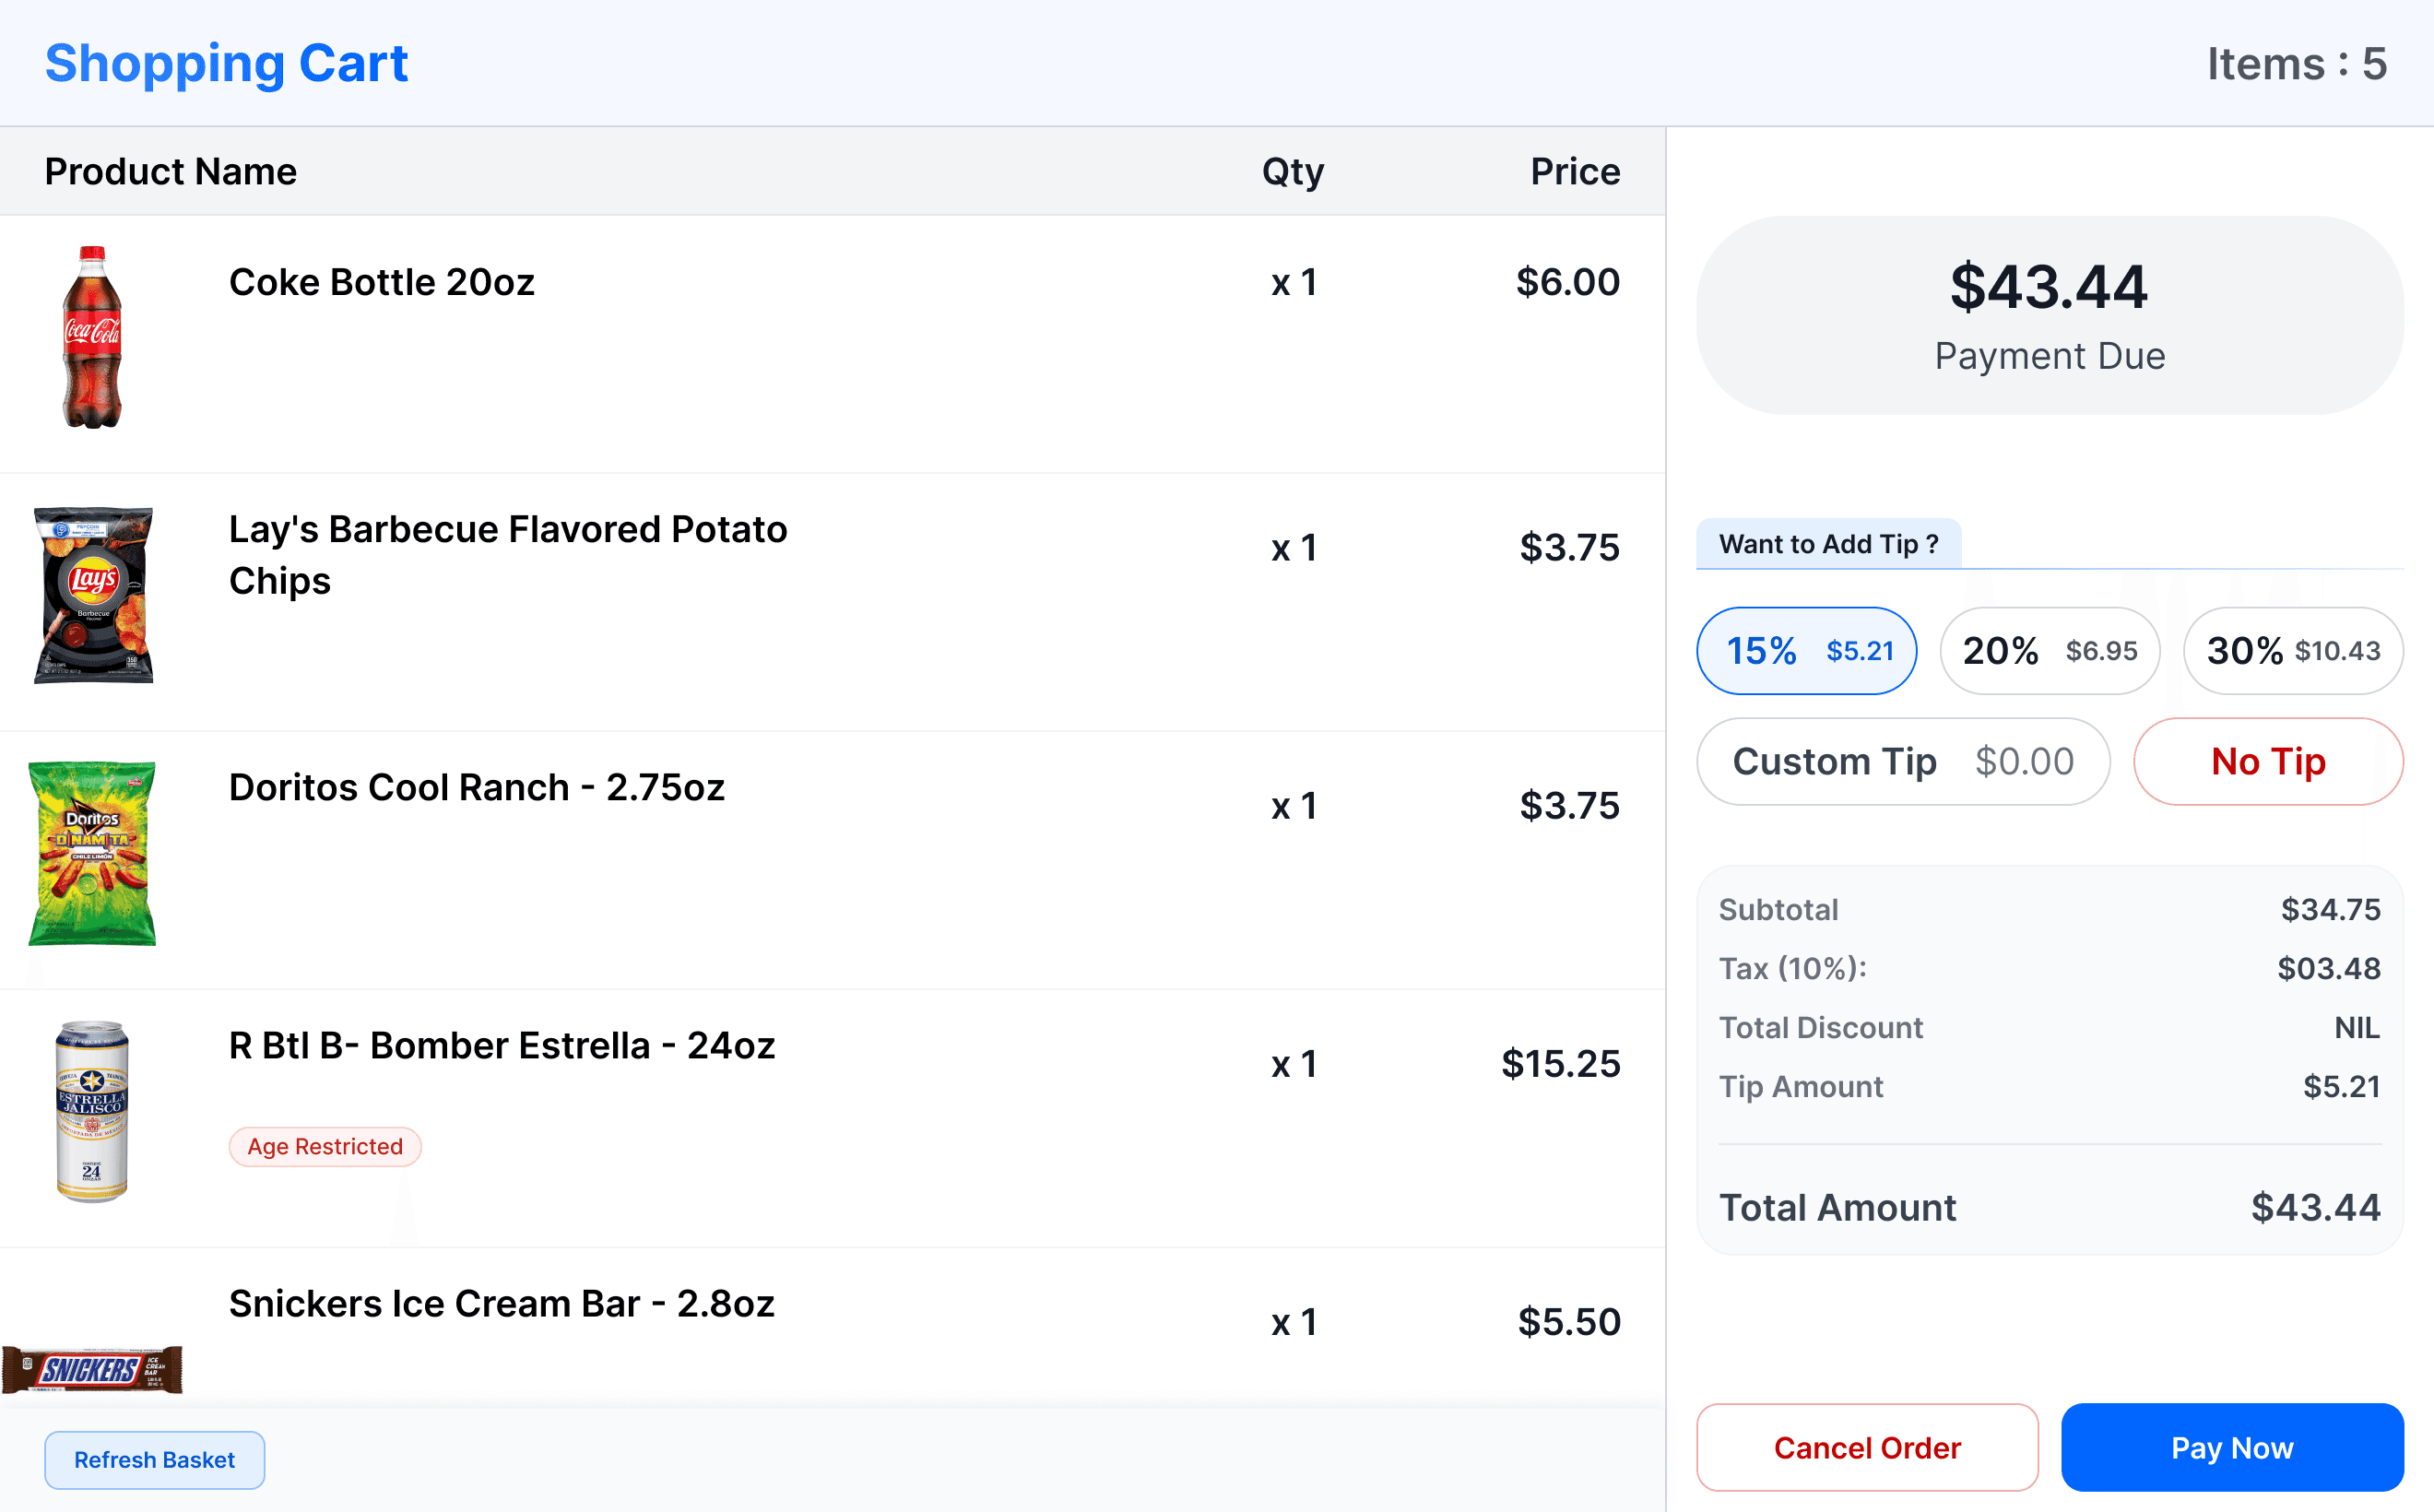Click the $43.44 Payment Due panel
This screenshot has width=2434, height=1512.
pos(2049,315)
